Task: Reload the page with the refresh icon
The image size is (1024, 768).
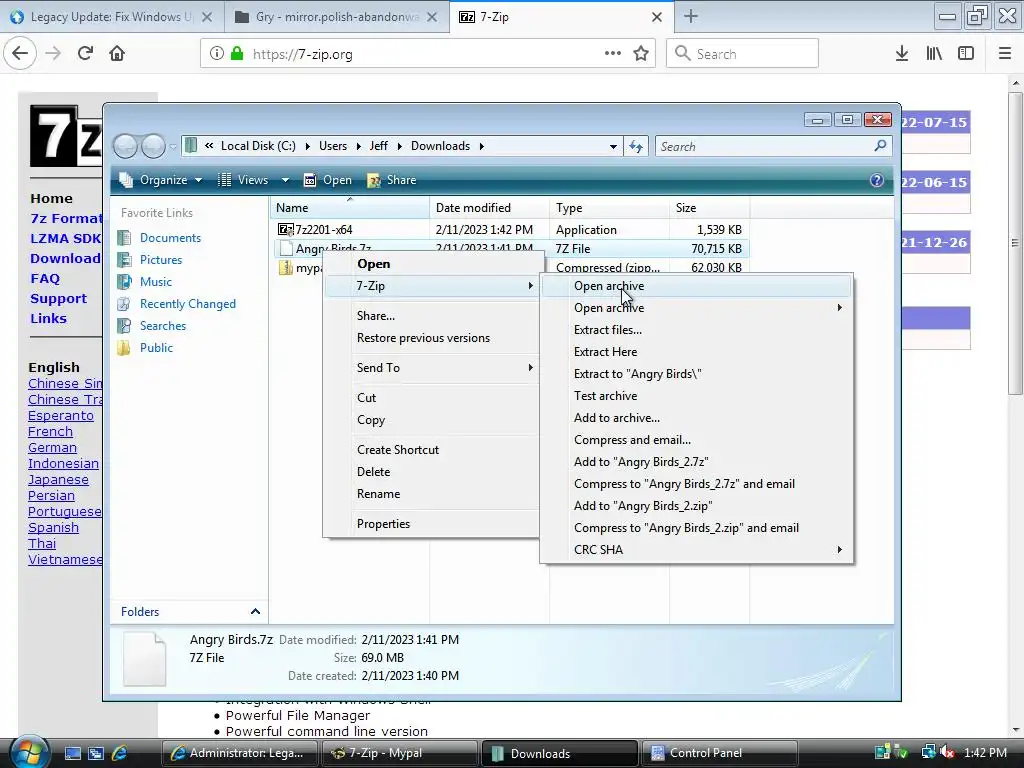Action: (x=86, y=53)
